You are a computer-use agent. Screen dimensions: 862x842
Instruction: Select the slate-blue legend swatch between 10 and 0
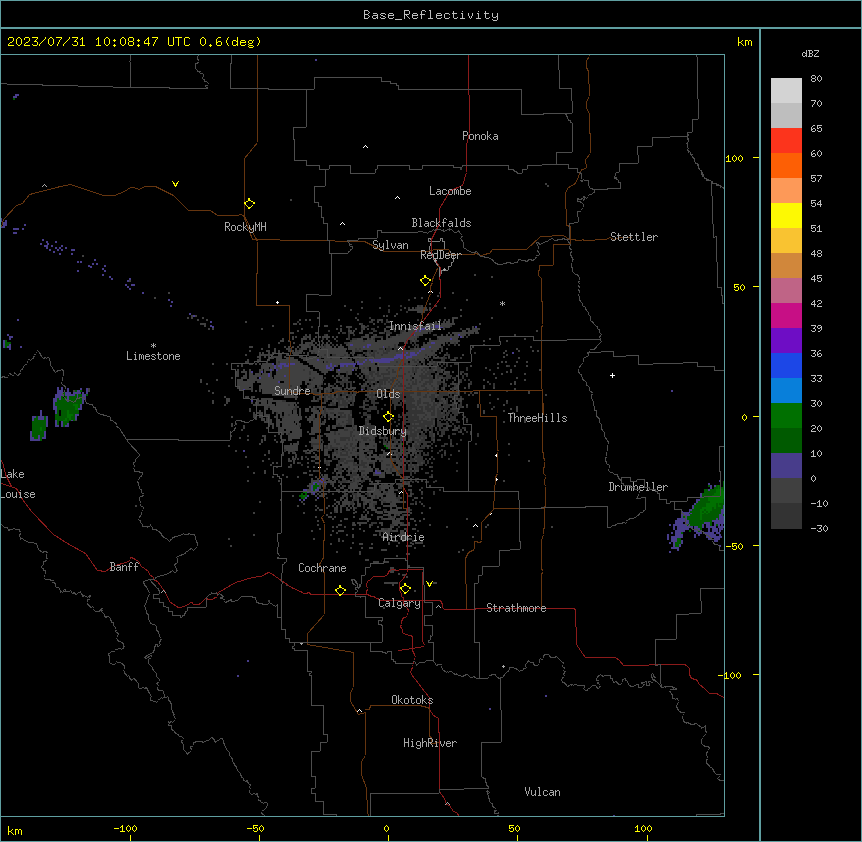[x=786, y=466]
